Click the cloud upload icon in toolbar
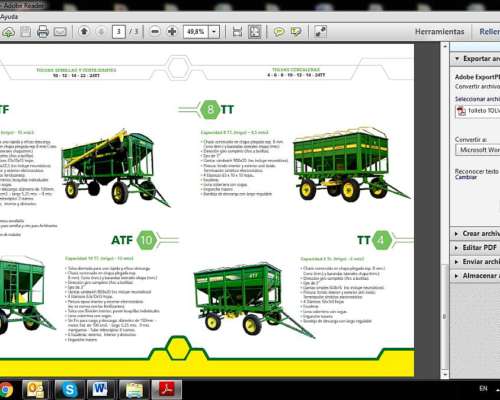500x400 pixels. [x=8, y=32]
